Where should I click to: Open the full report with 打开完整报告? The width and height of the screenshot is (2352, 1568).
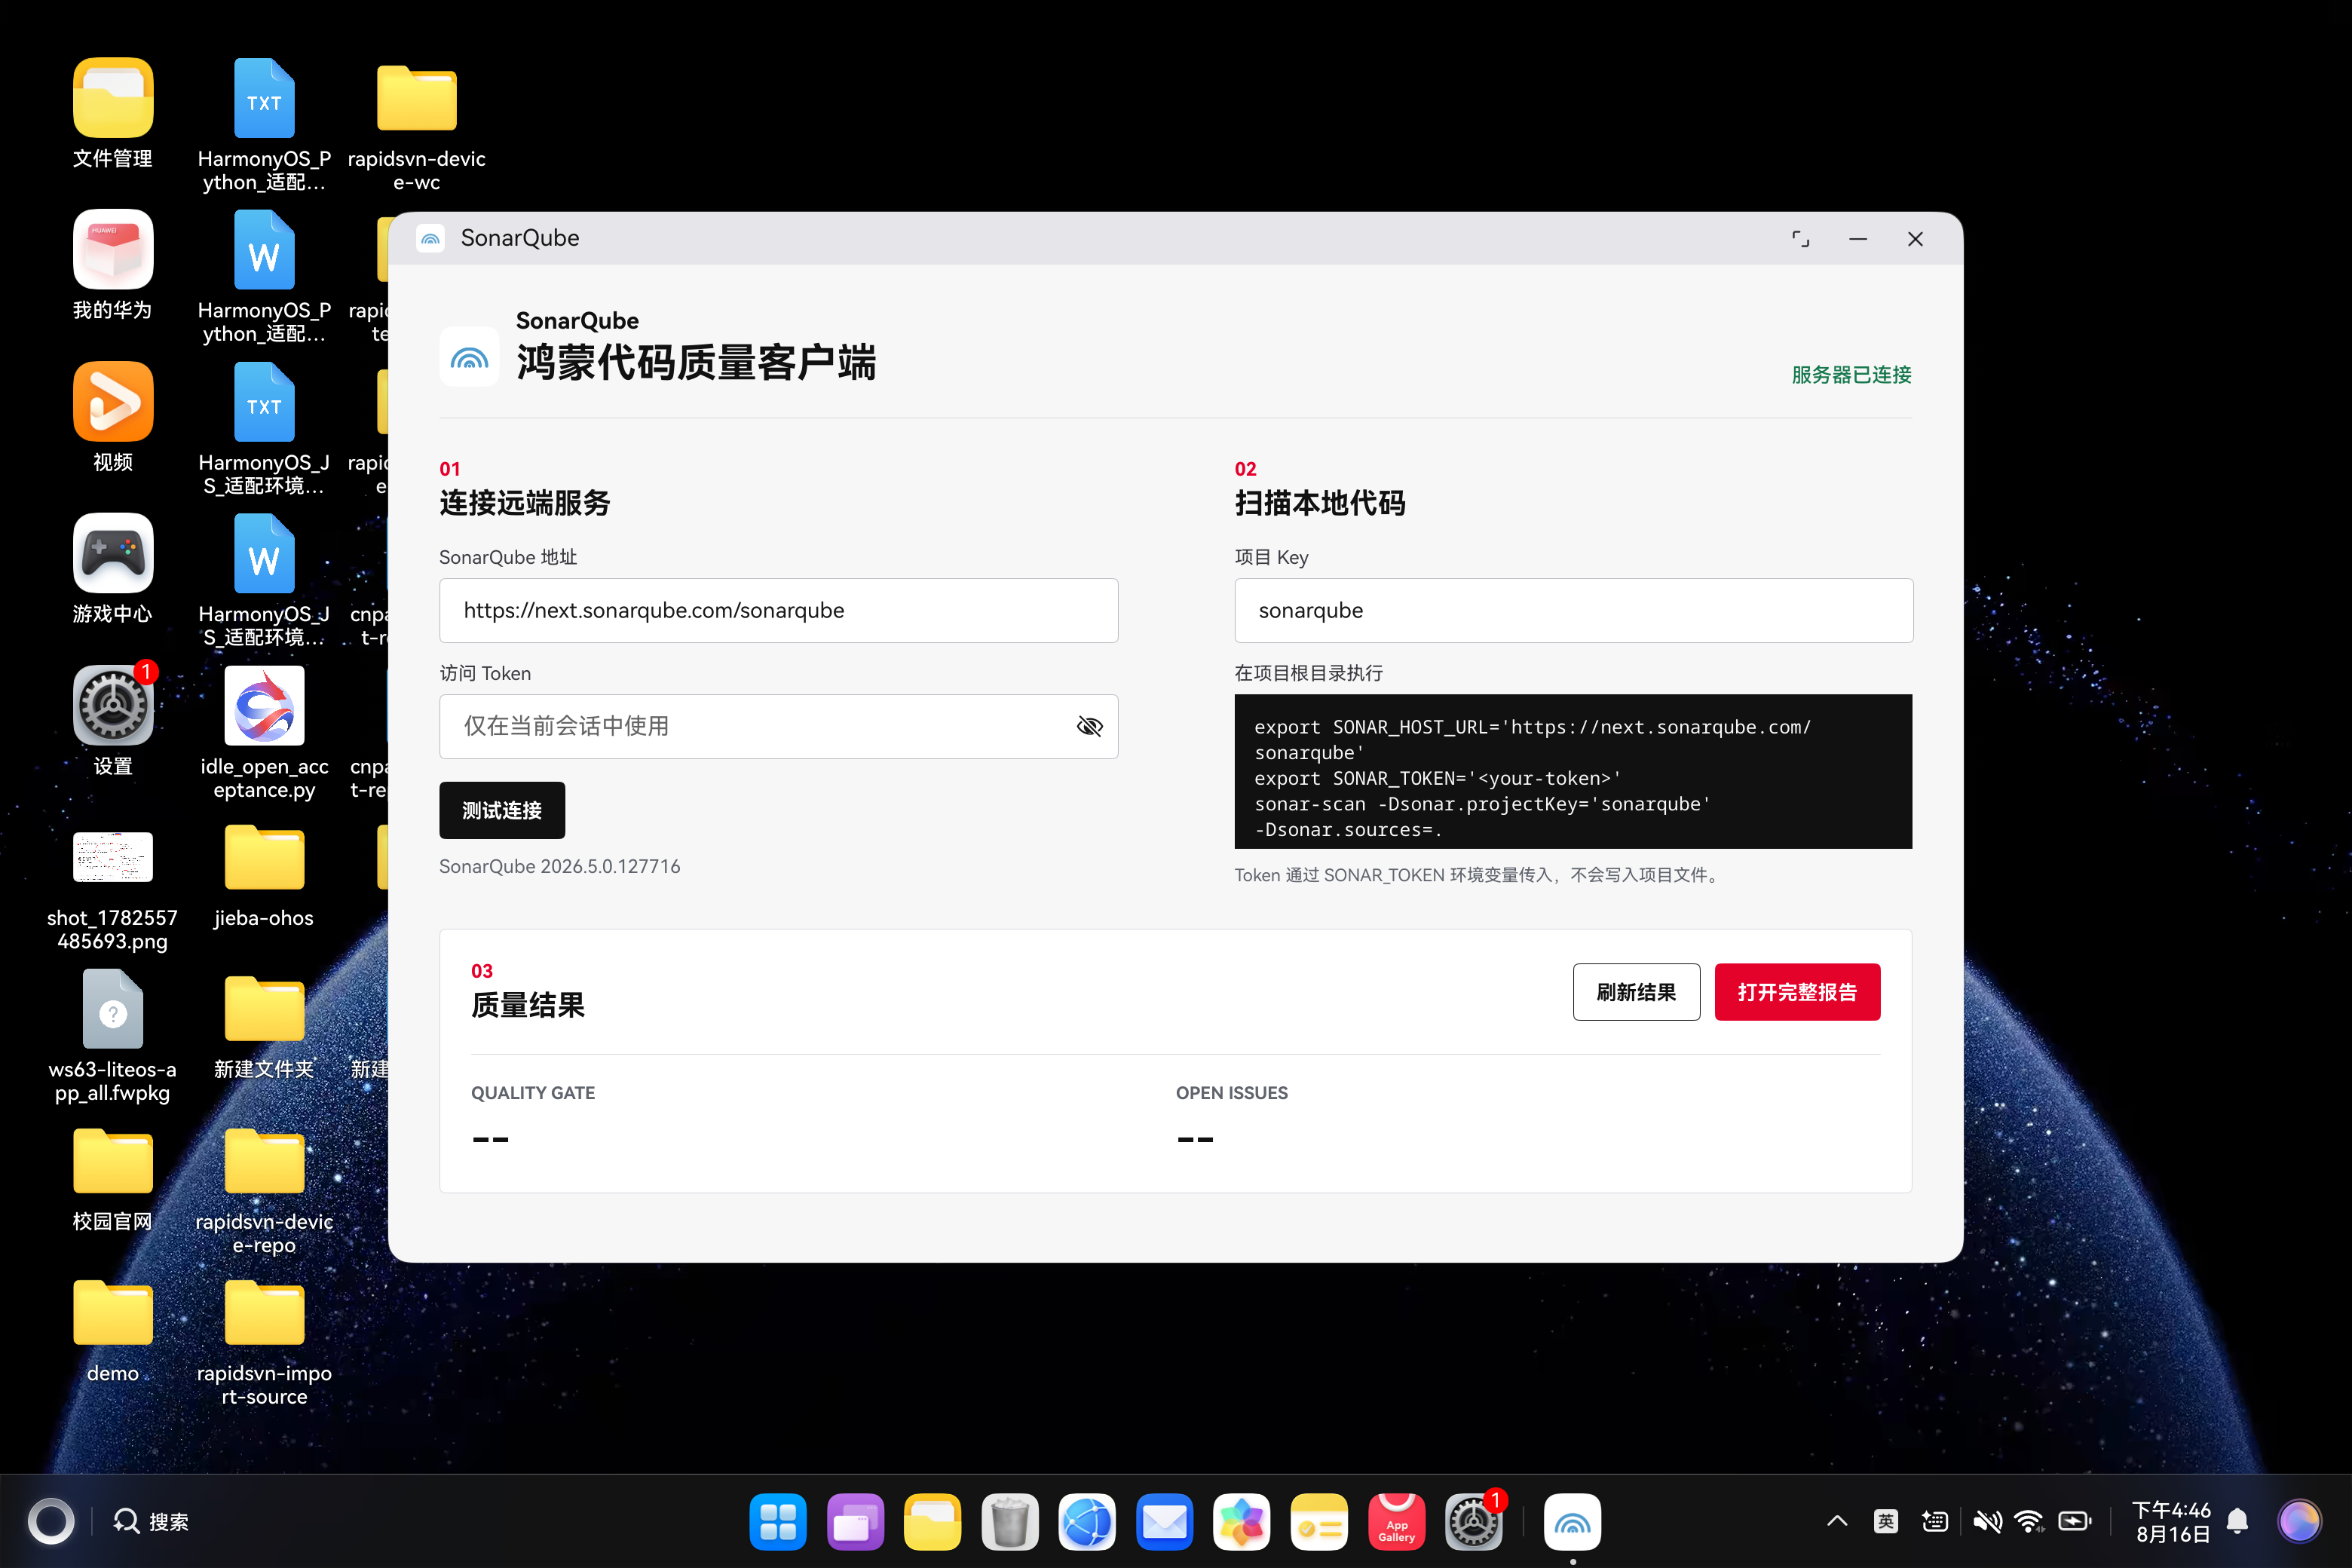(1797, 992)
